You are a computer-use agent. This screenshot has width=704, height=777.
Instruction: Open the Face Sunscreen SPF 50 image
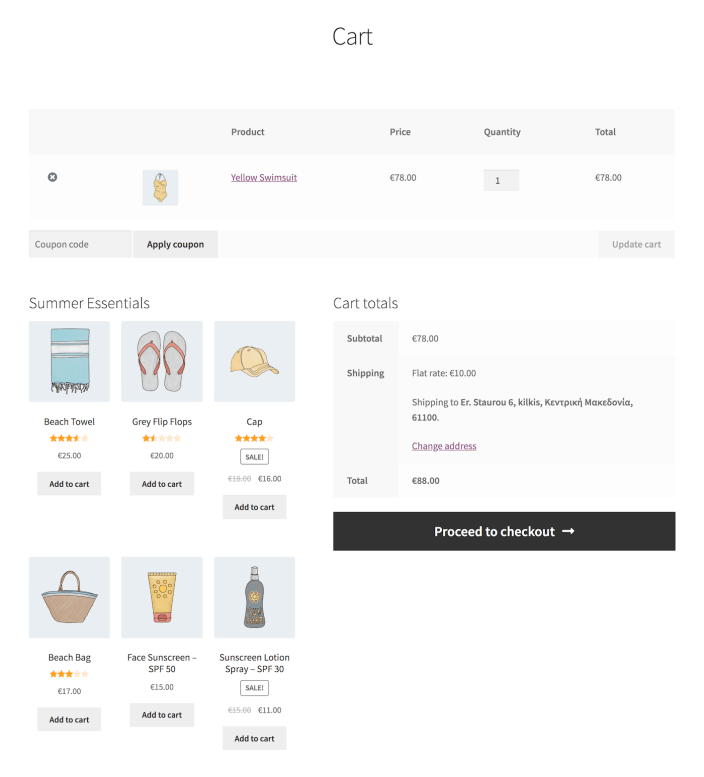[x=162, y=597]
